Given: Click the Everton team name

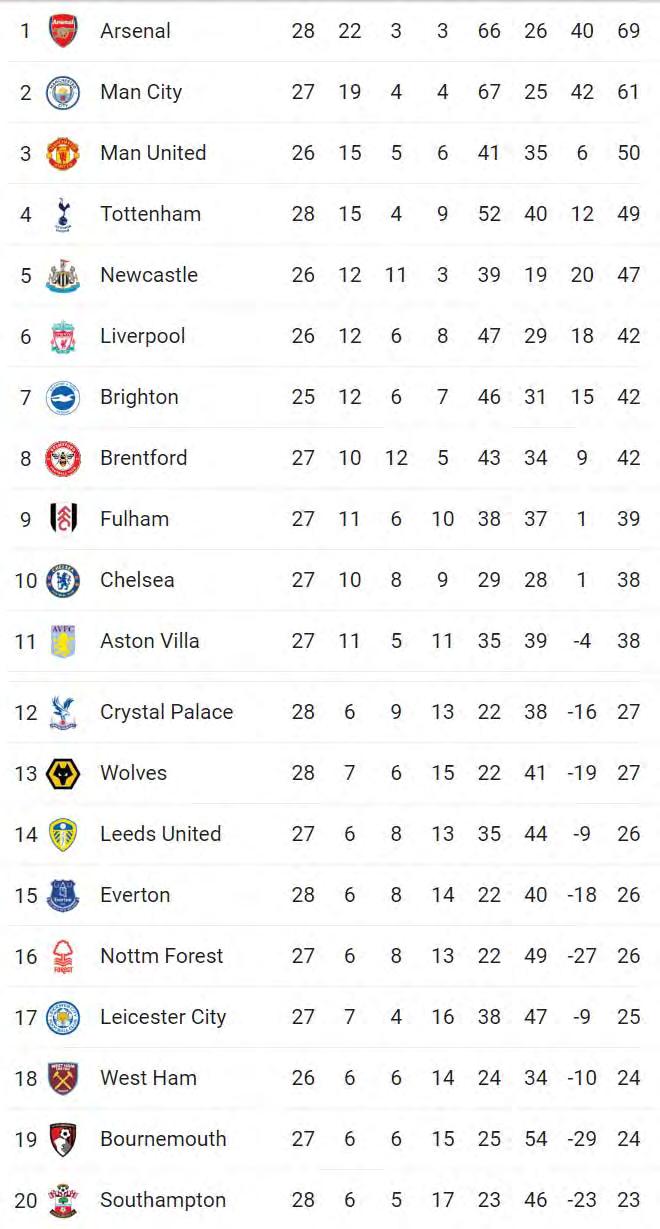Looking at the screenshot, I should click(135, 895).
